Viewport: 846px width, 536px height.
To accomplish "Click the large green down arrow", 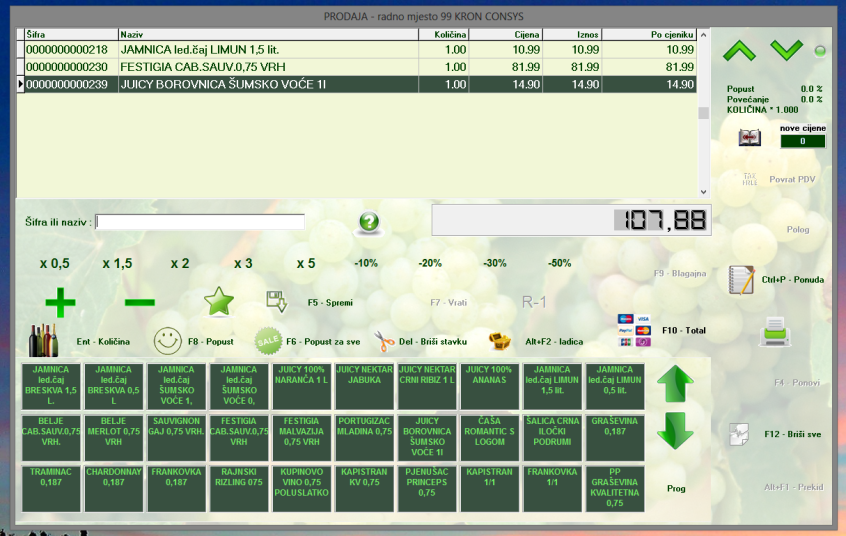I will pyautogui.click(x=675, y=431).
